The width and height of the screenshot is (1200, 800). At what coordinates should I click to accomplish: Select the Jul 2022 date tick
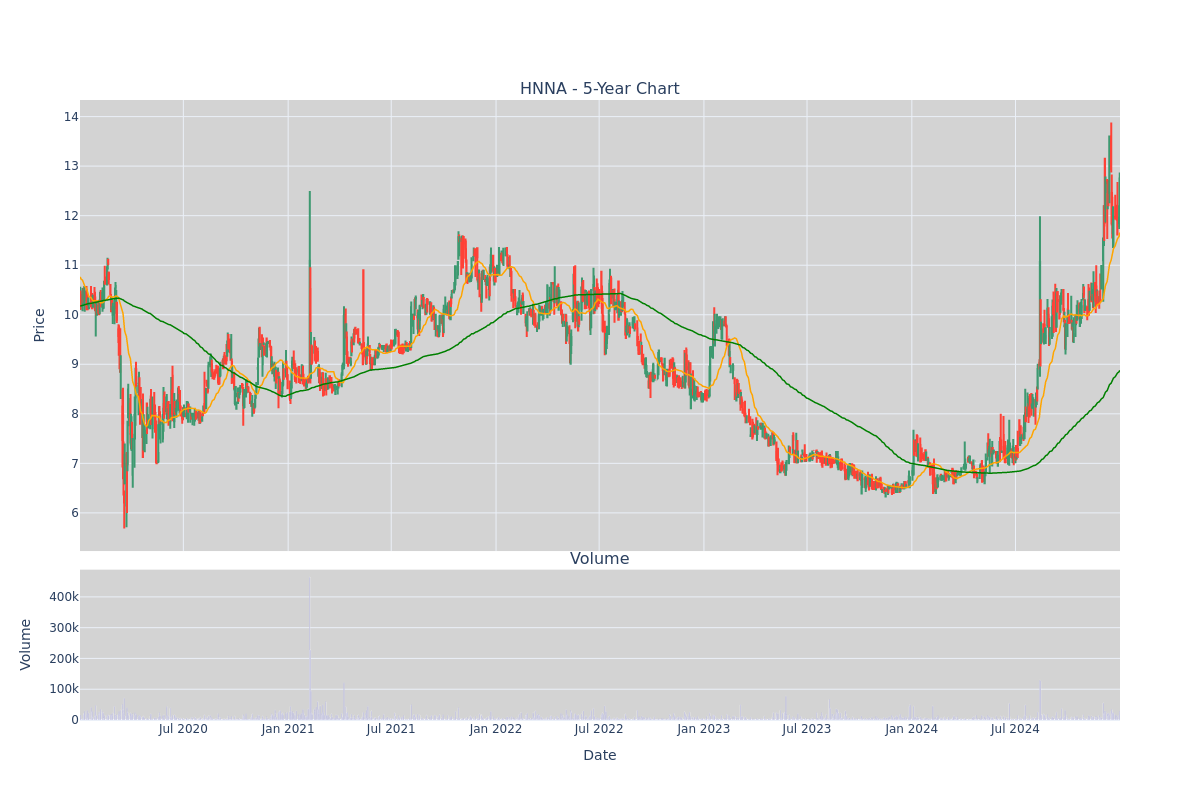[x=599, y=729]
